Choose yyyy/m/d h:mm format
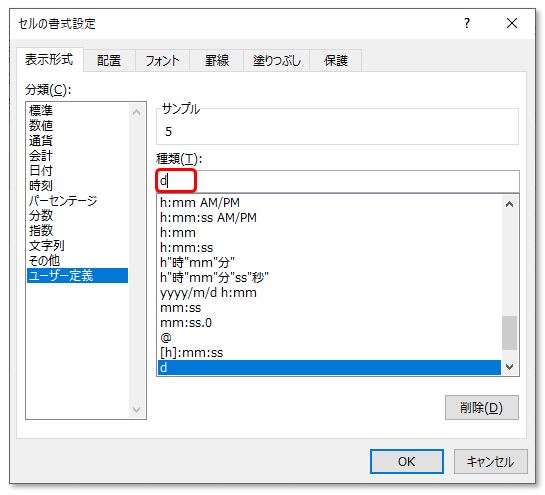This screenshot has width=545, height=495. [208, 293]
